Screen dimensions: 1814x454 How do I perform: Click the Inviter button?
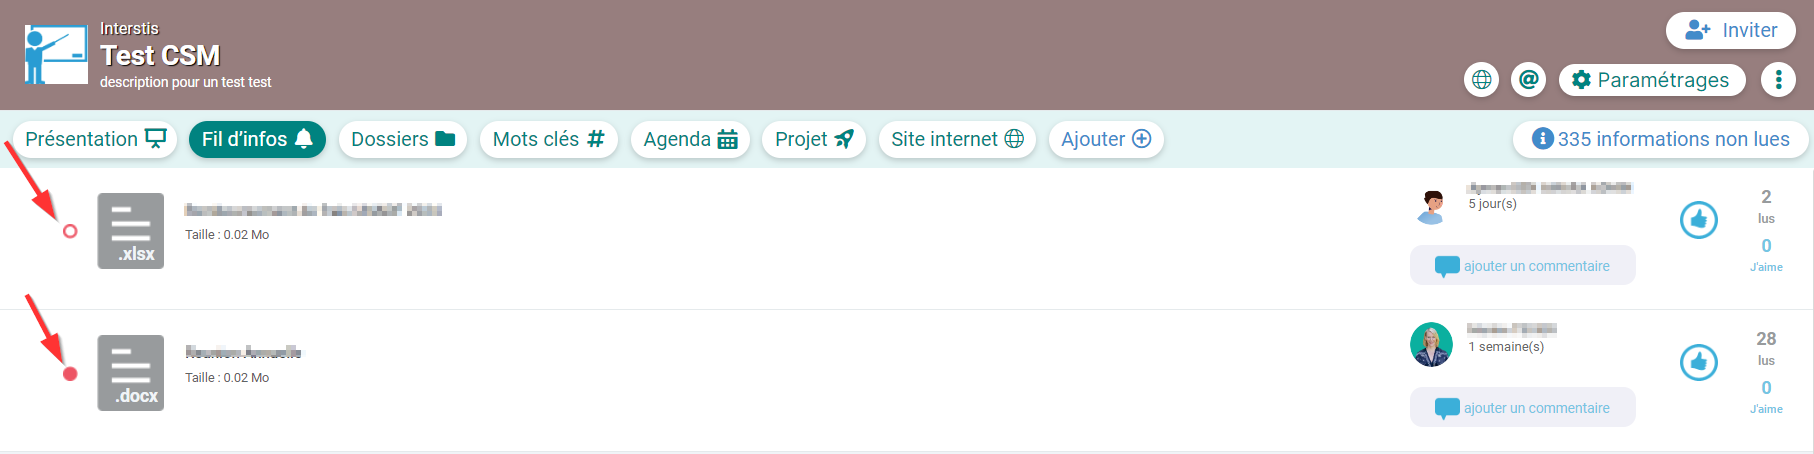[1731, 30]
